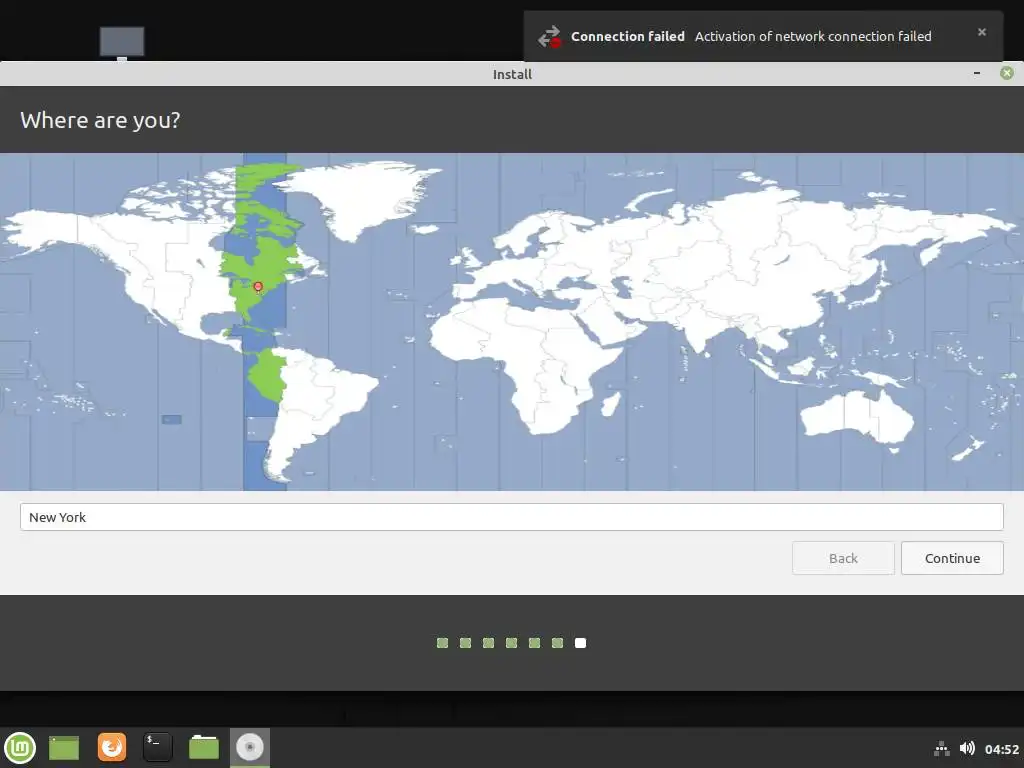Open the volume control tray icon

coord(967,748)
